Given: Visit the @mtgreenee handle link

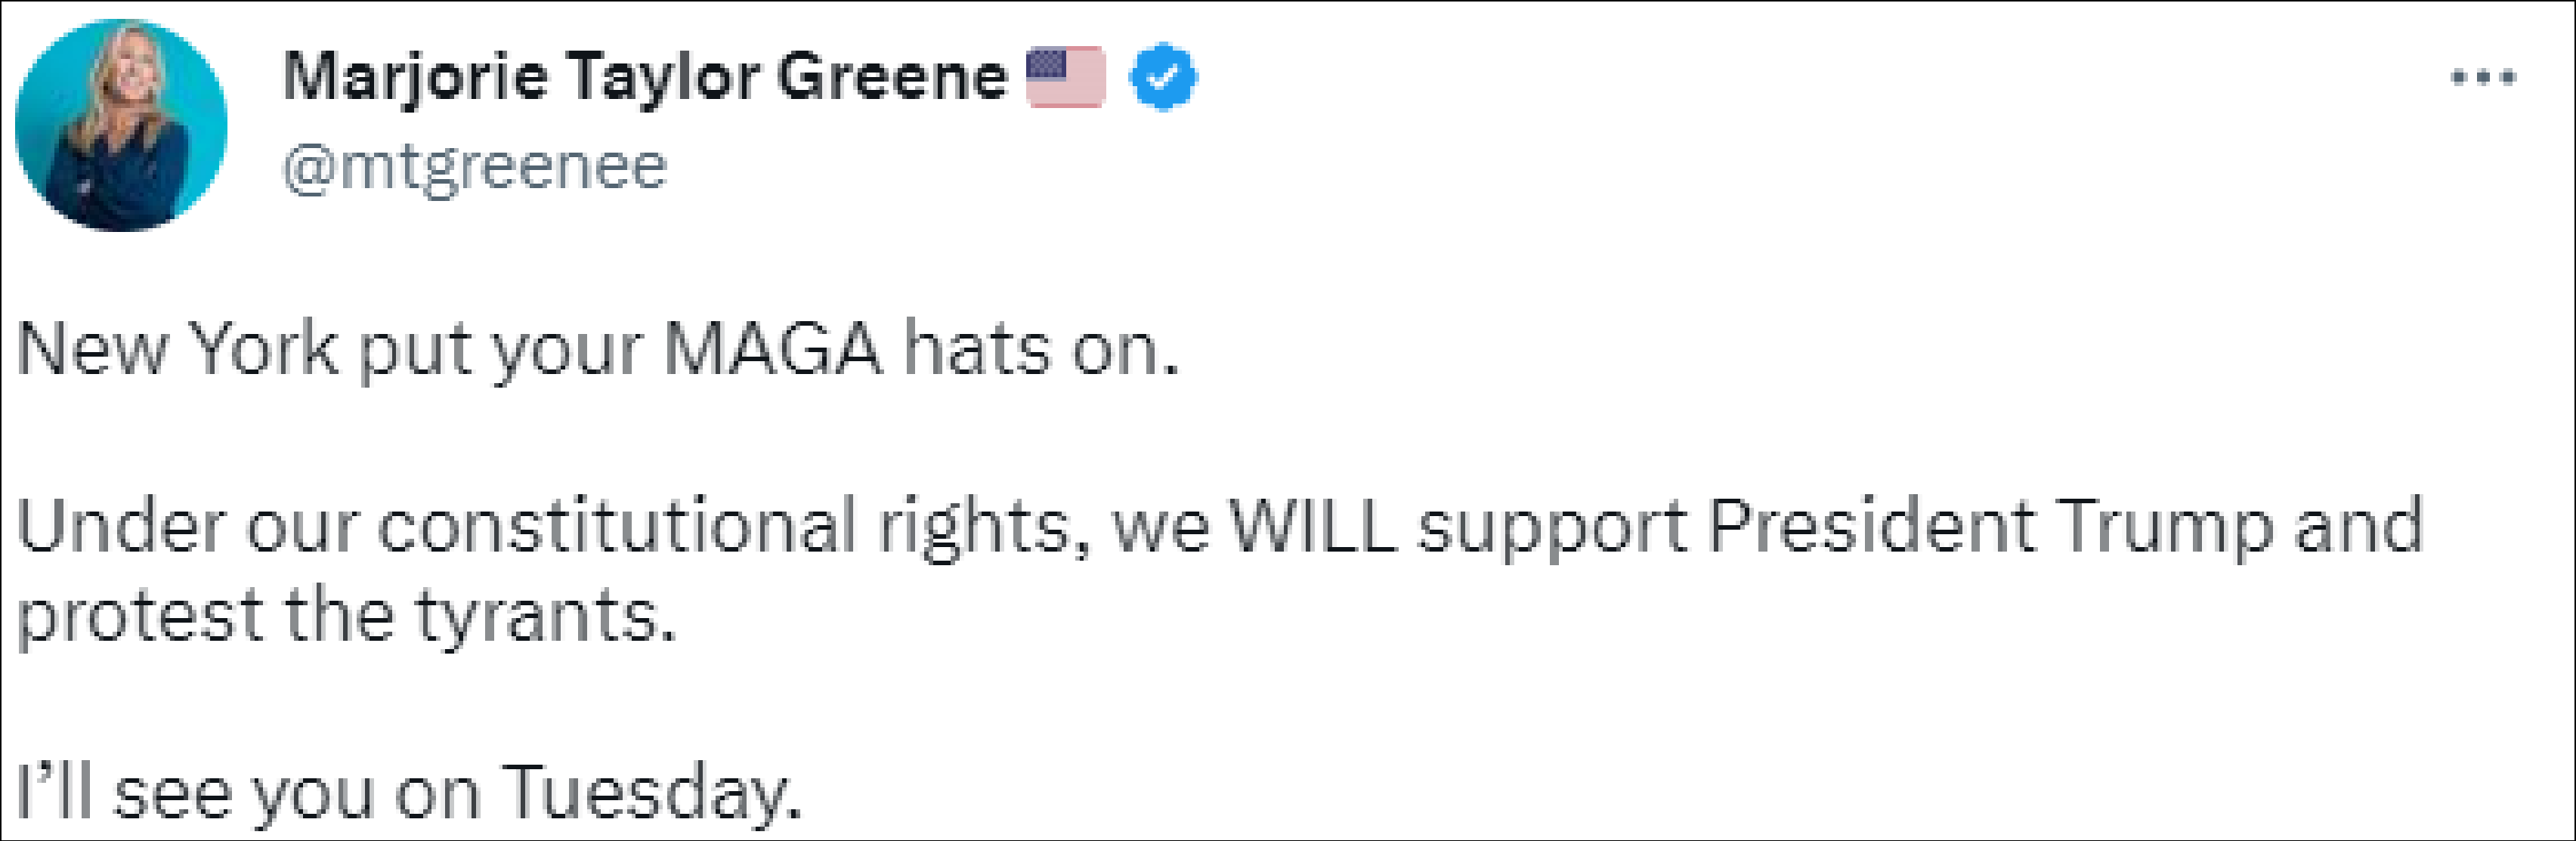Looking at the screenshot, I should [474, 166].
